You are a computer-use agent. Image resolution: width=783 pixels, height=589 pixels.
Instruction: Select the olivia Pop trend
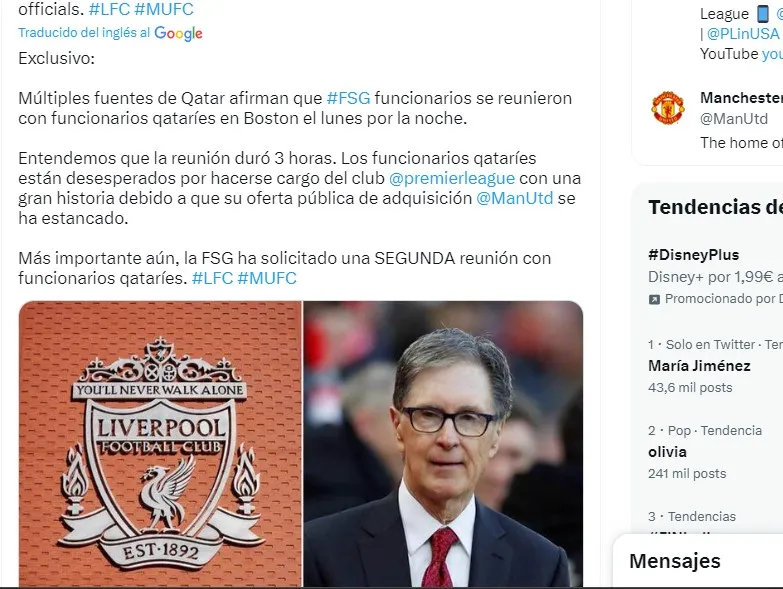[x=716, y=452]
